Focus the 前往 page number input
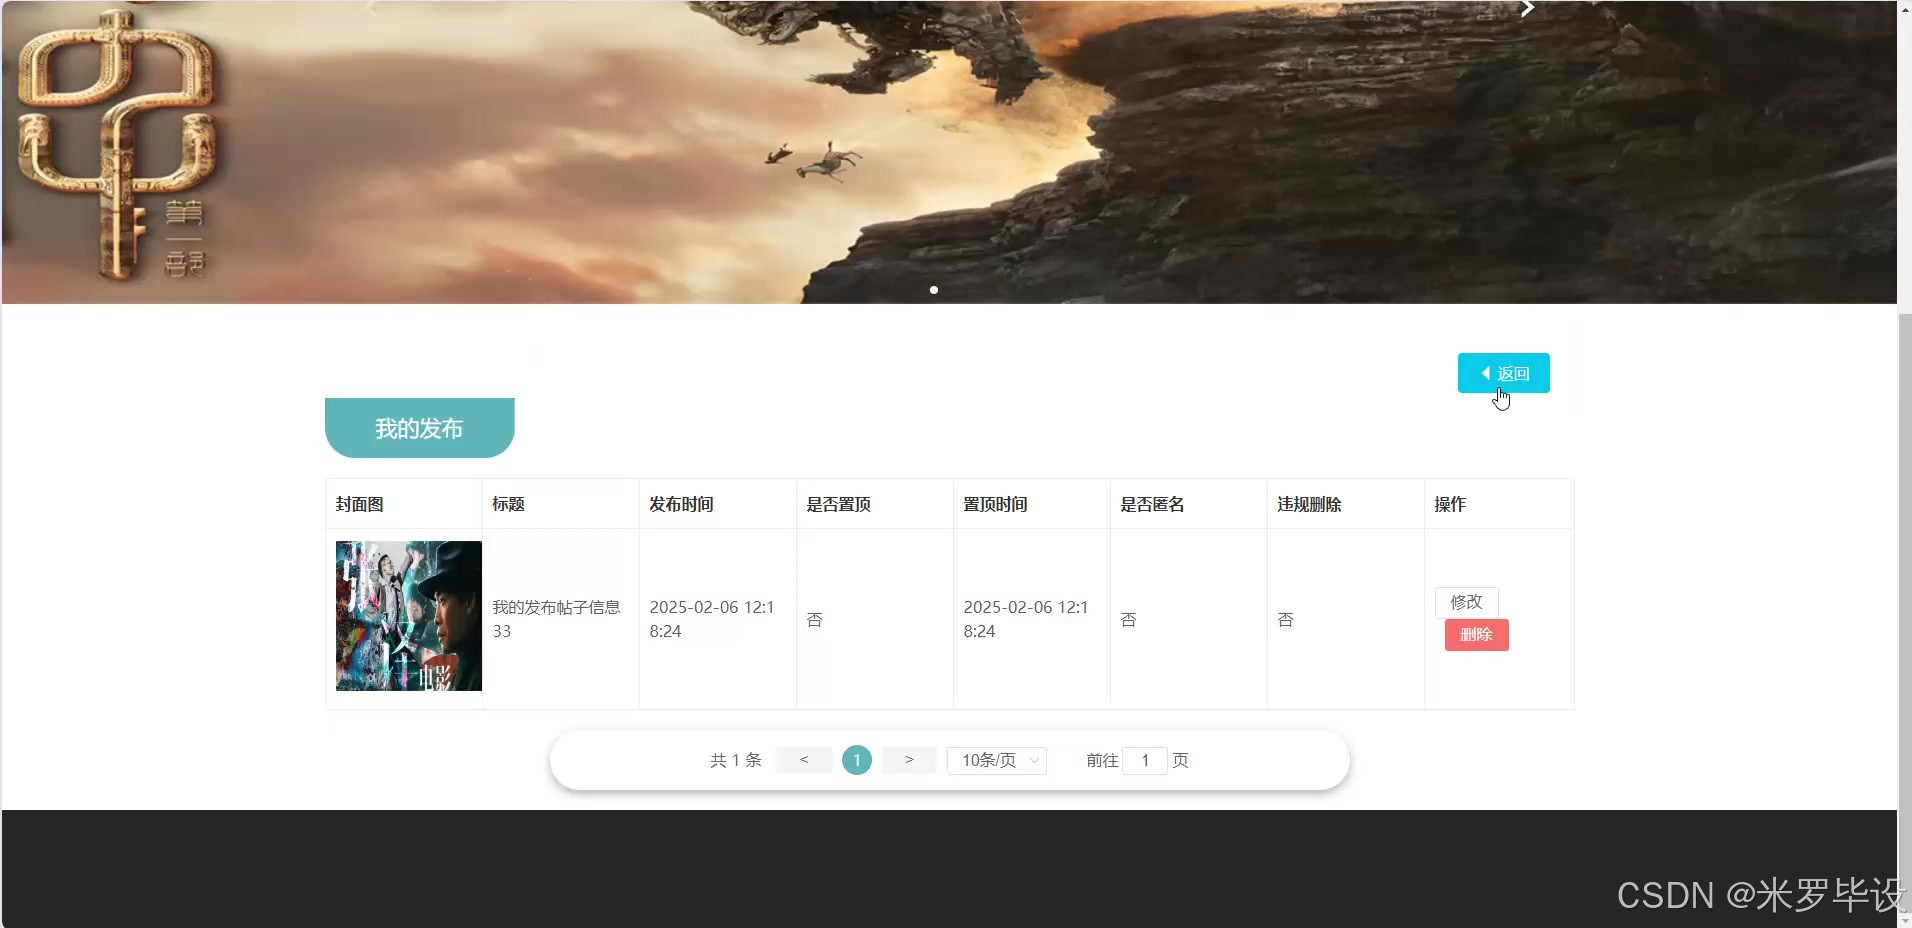Viewport: 1912px width, 928px height. (x=1145, y=760)
